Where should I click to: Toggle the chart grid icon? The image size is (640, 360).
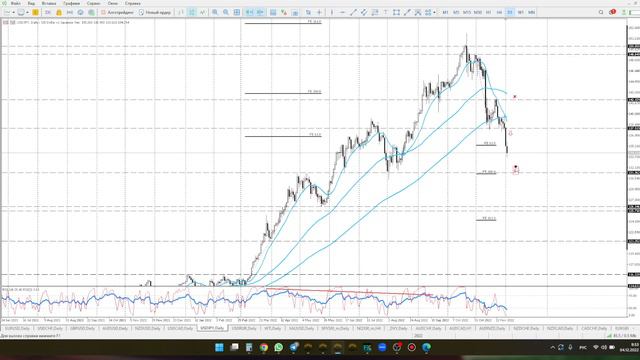237,12
